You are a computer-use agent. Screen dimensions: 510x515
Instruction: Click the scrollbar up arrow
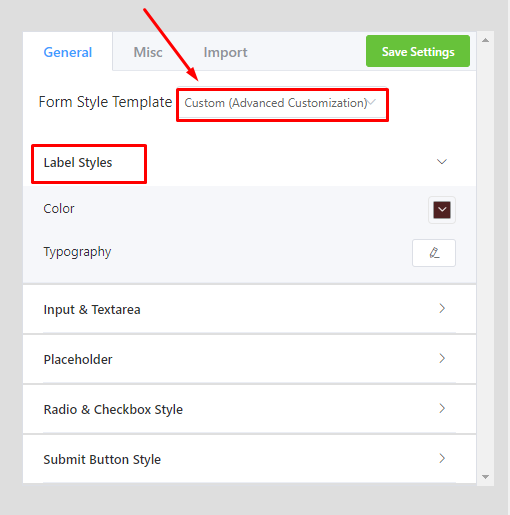(x=485, y=40)
